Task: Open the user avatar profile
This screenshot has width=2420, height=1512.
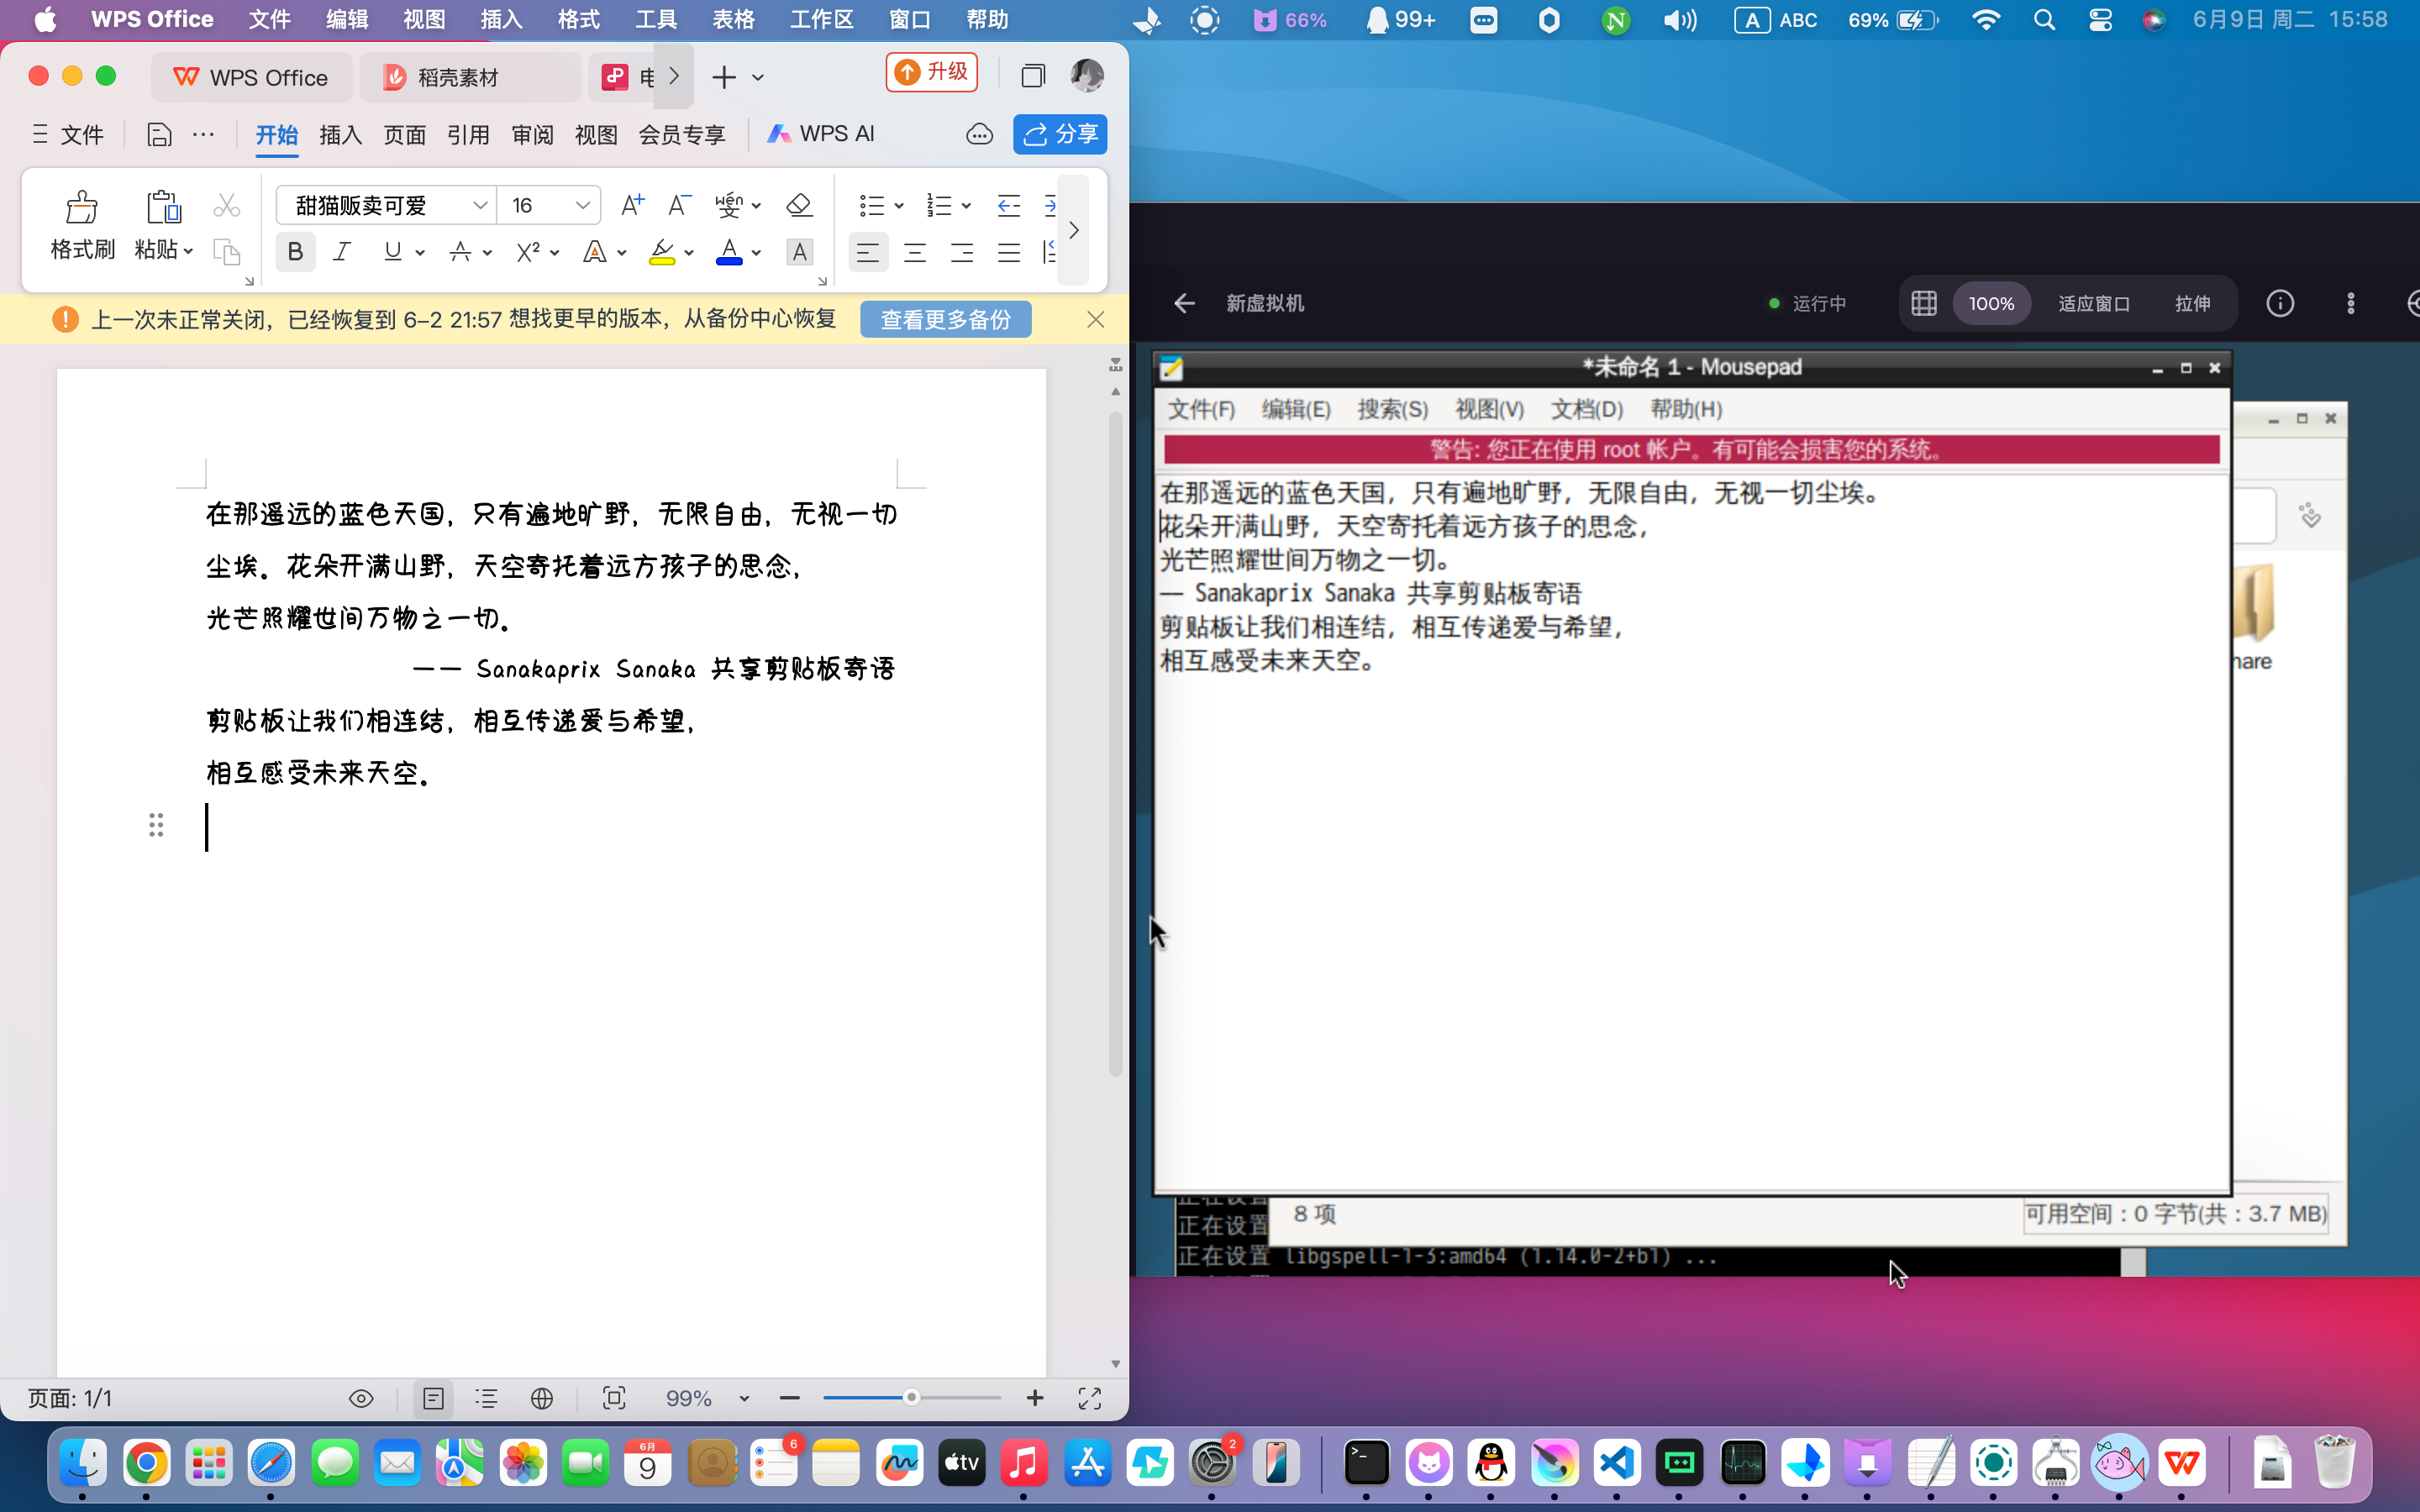Action: tap(1087, 75)
